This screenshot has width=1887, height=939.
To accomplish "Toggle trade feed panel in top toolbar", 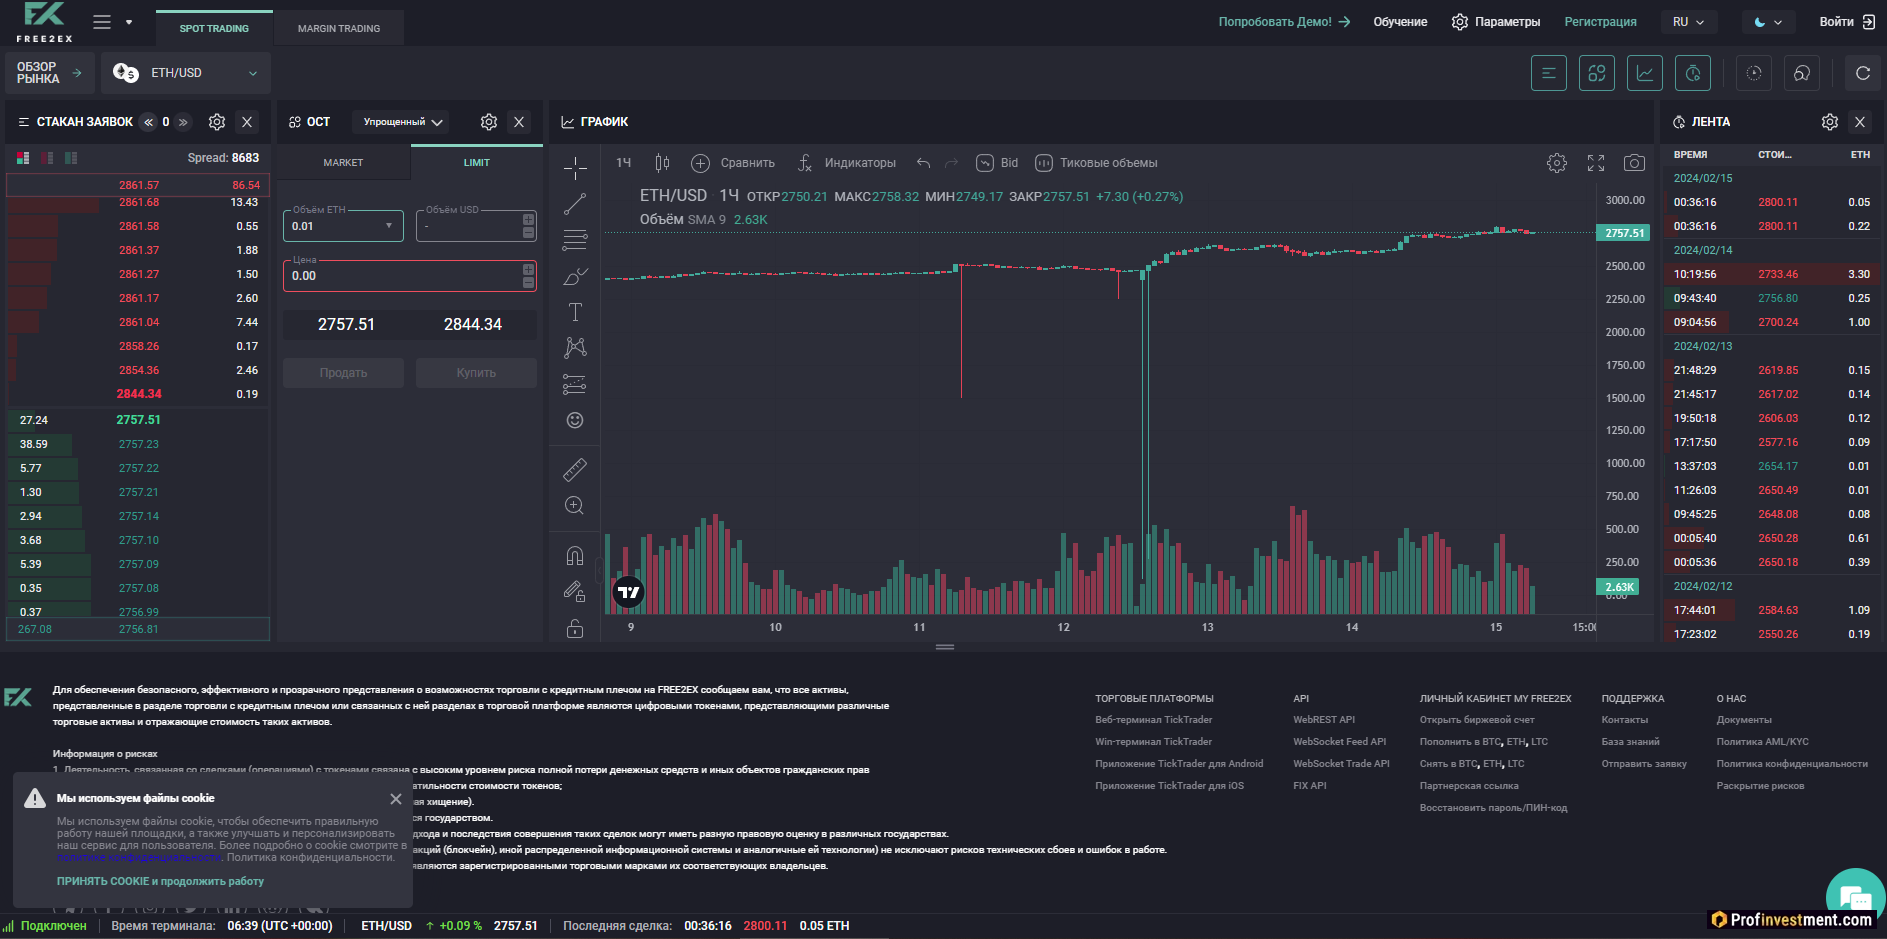I will tap(1693, 73).
